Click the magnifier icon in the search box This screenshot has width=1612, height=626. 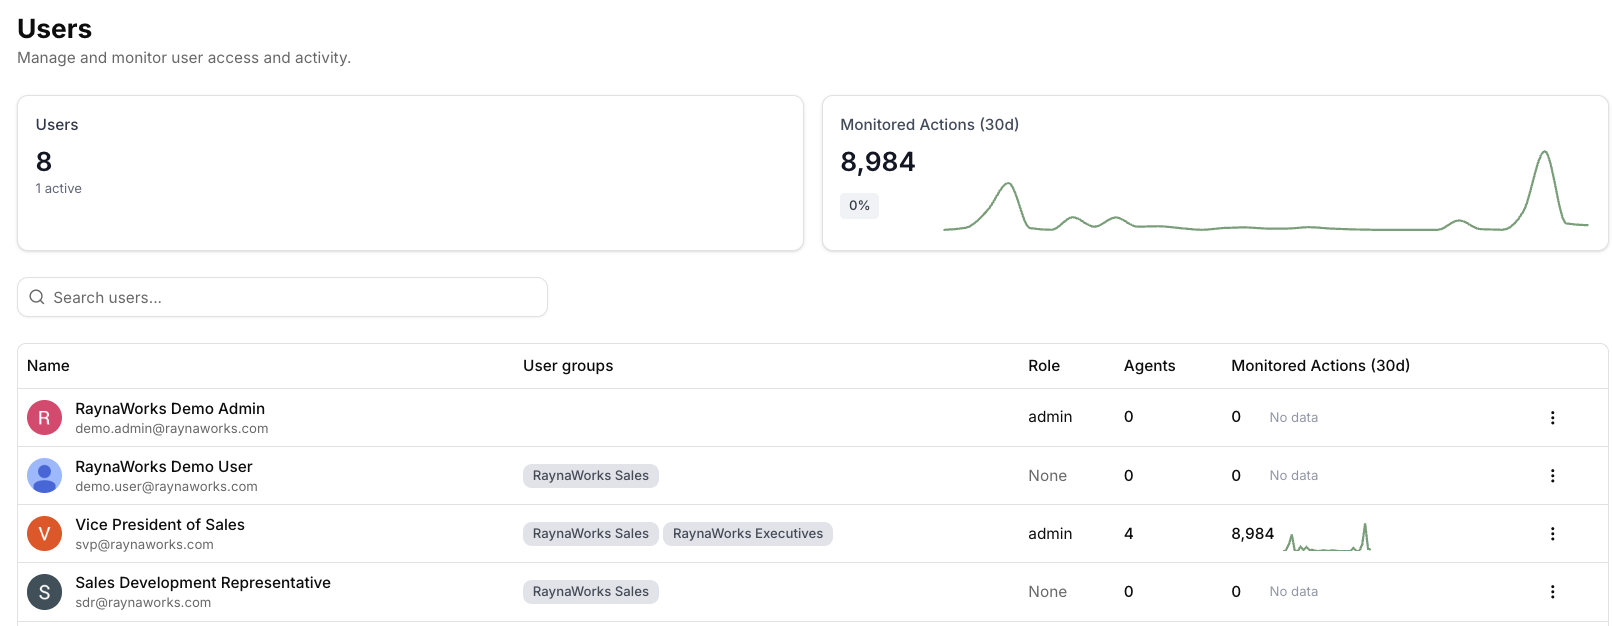(x=37, y=297)
